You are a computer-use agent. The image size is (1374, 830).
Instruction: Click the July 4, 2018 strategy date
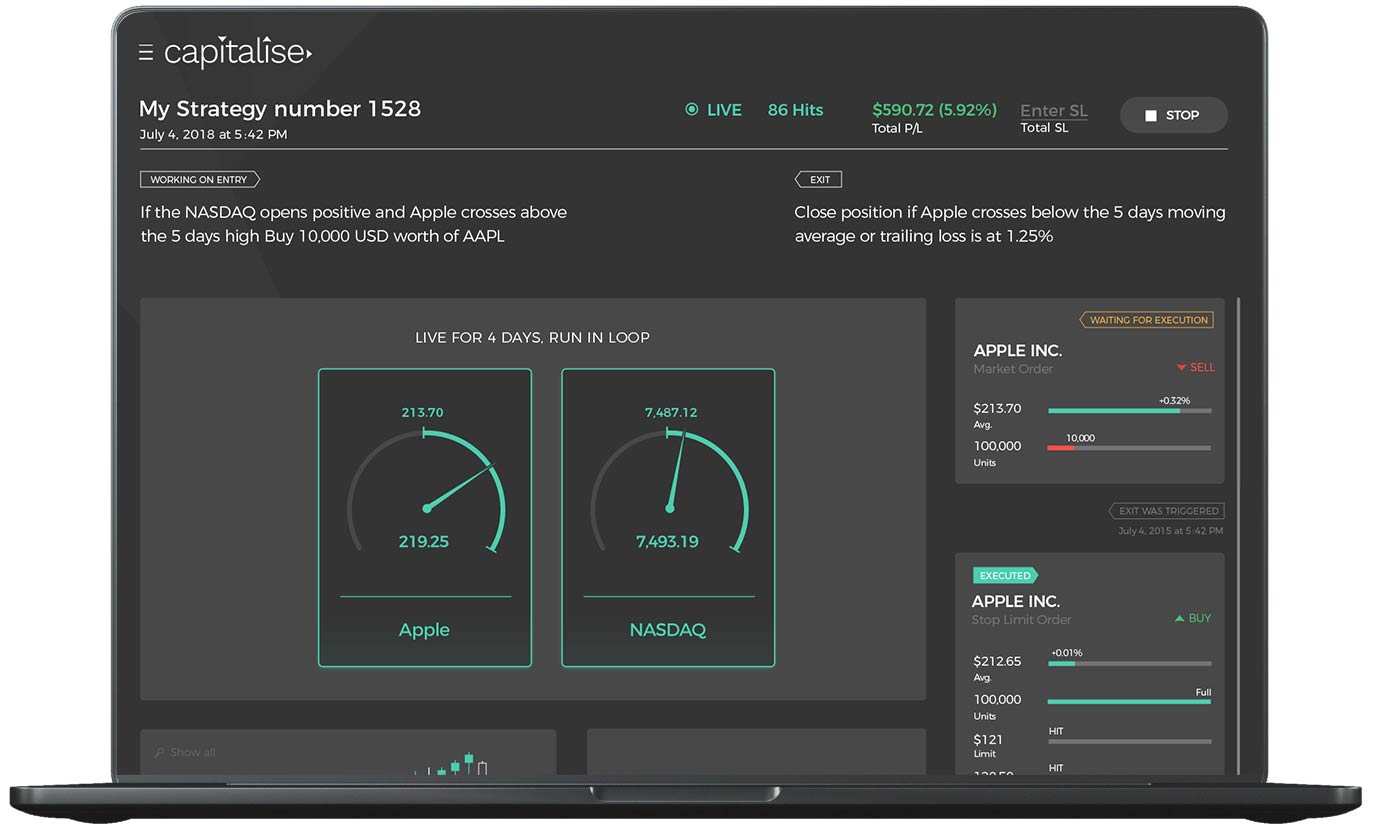pos(213,134)
